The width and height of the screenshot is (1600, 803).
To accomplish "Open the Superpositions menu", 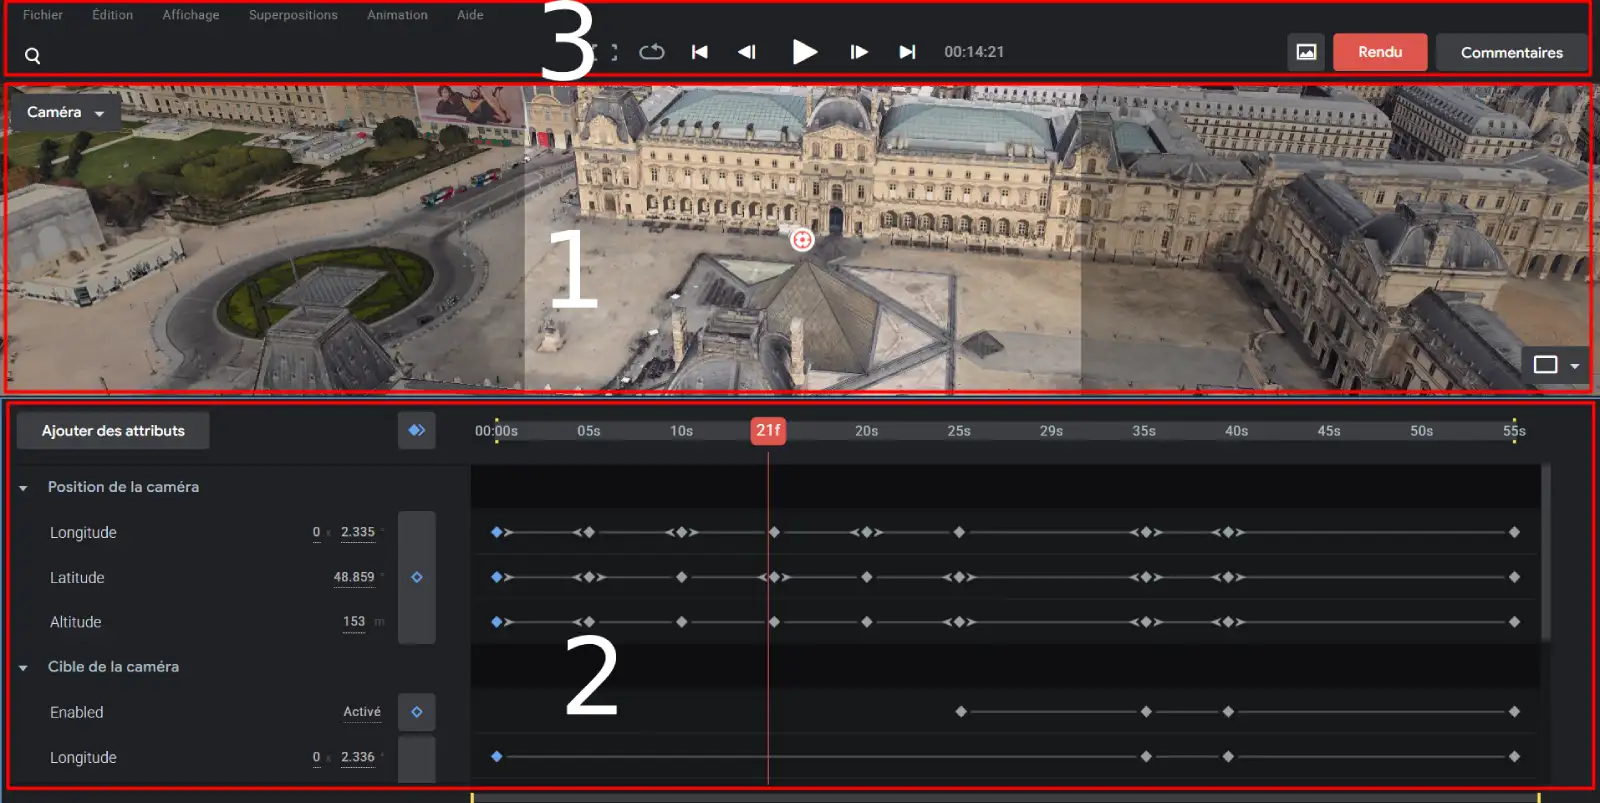I will 293,15.
